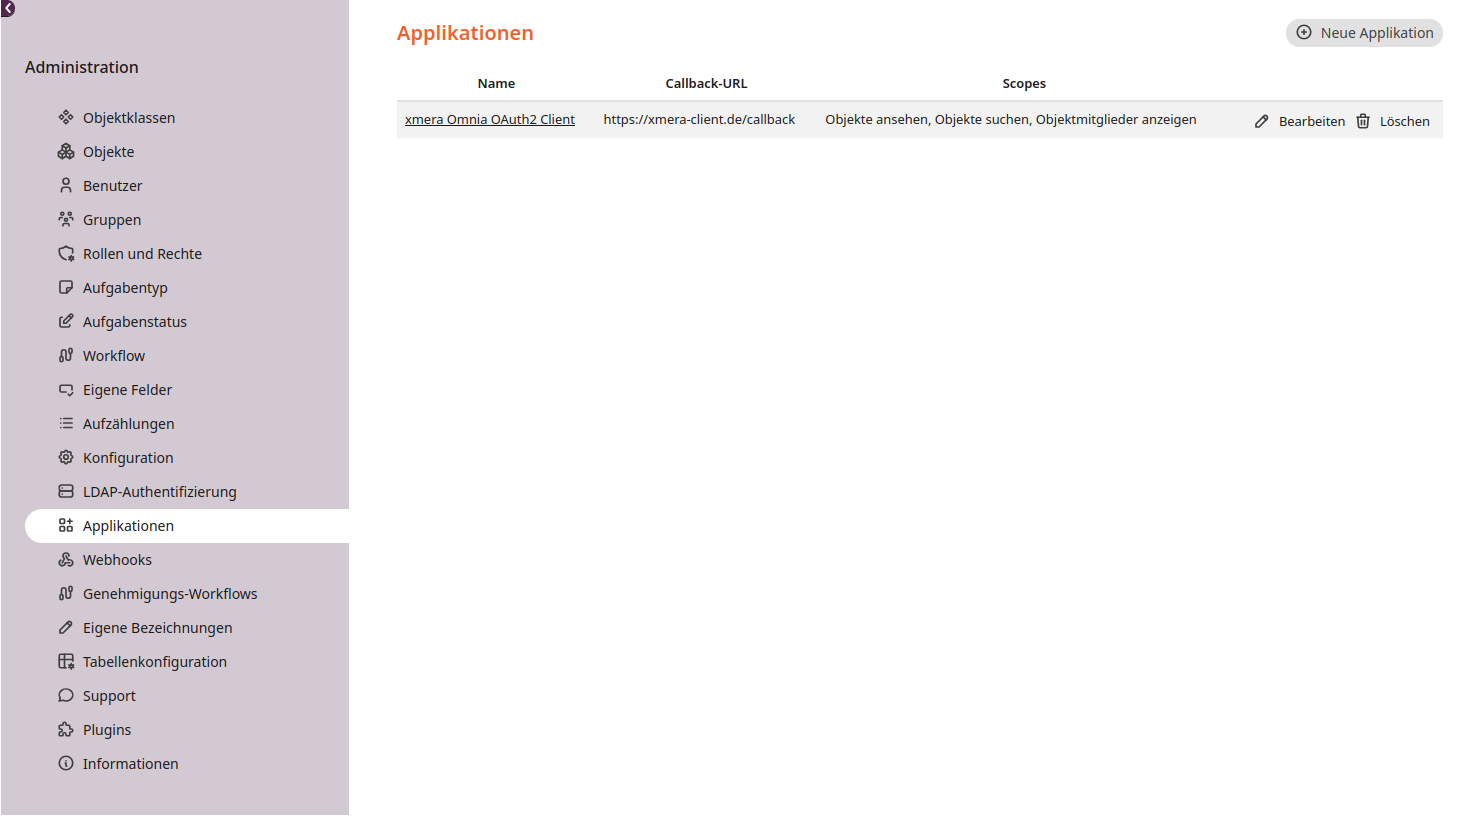Click the Benutzer person icon
This screenshot has height=816, width=1472.
[x=66, y=185]
